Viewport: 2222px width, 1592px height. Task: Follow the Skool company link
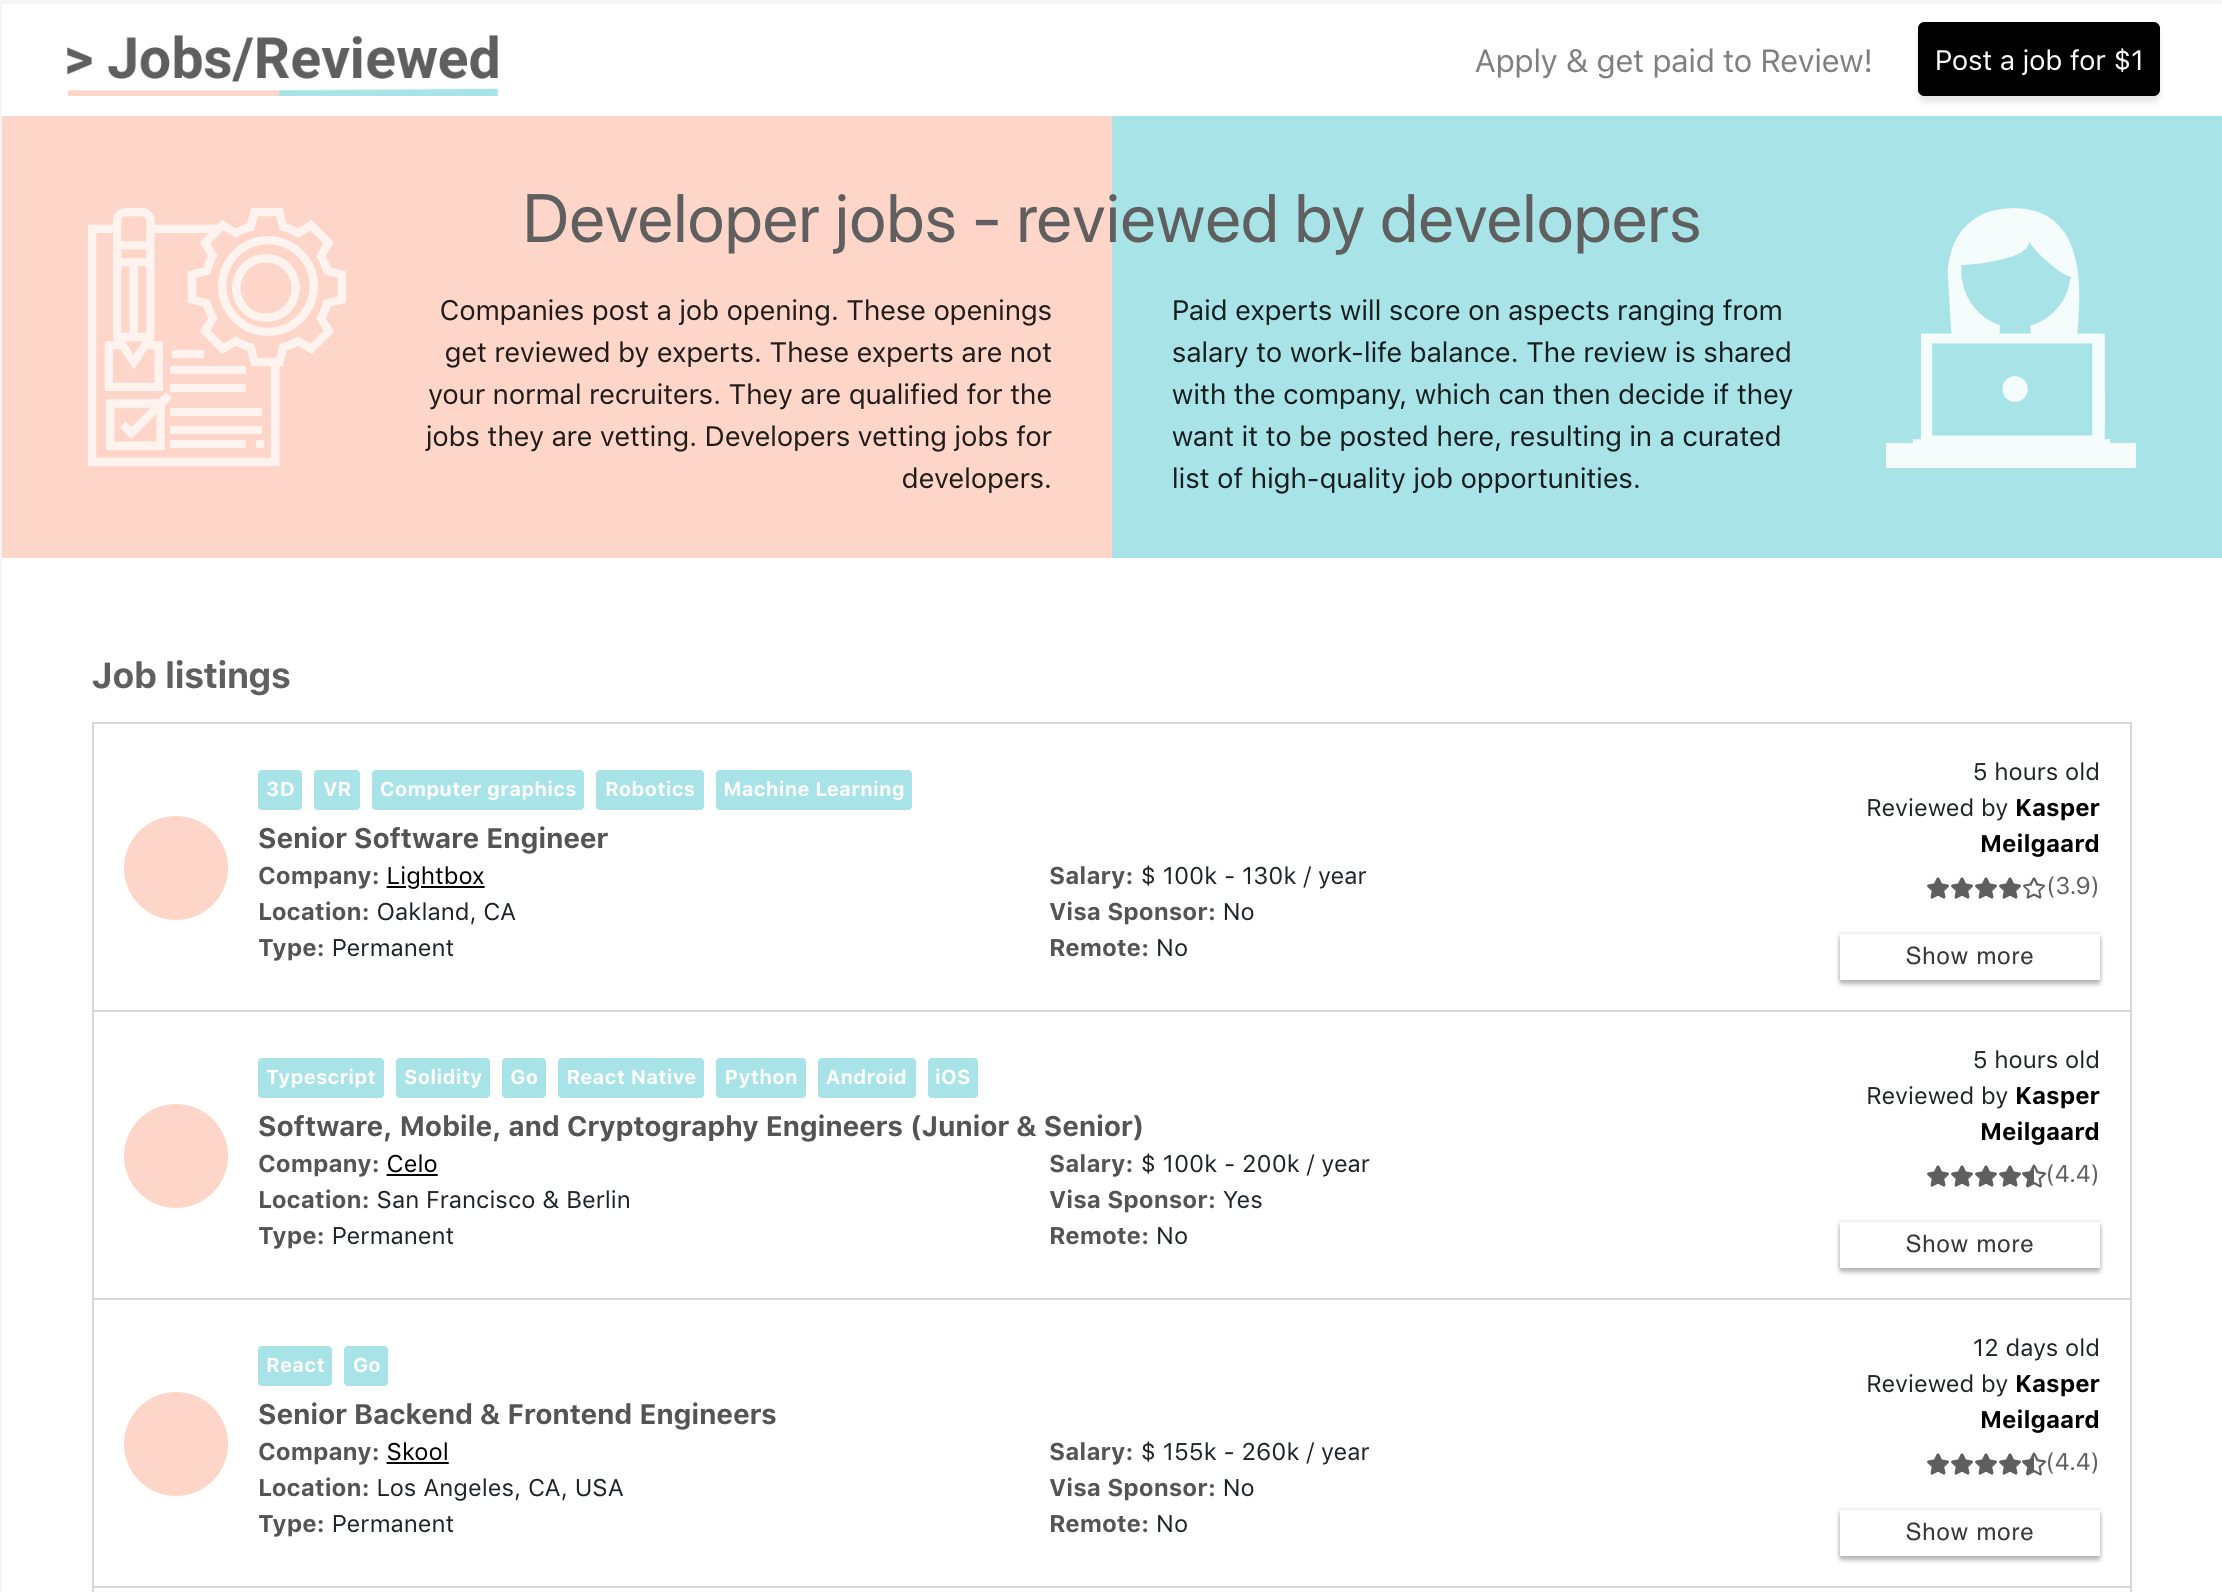417,1452
